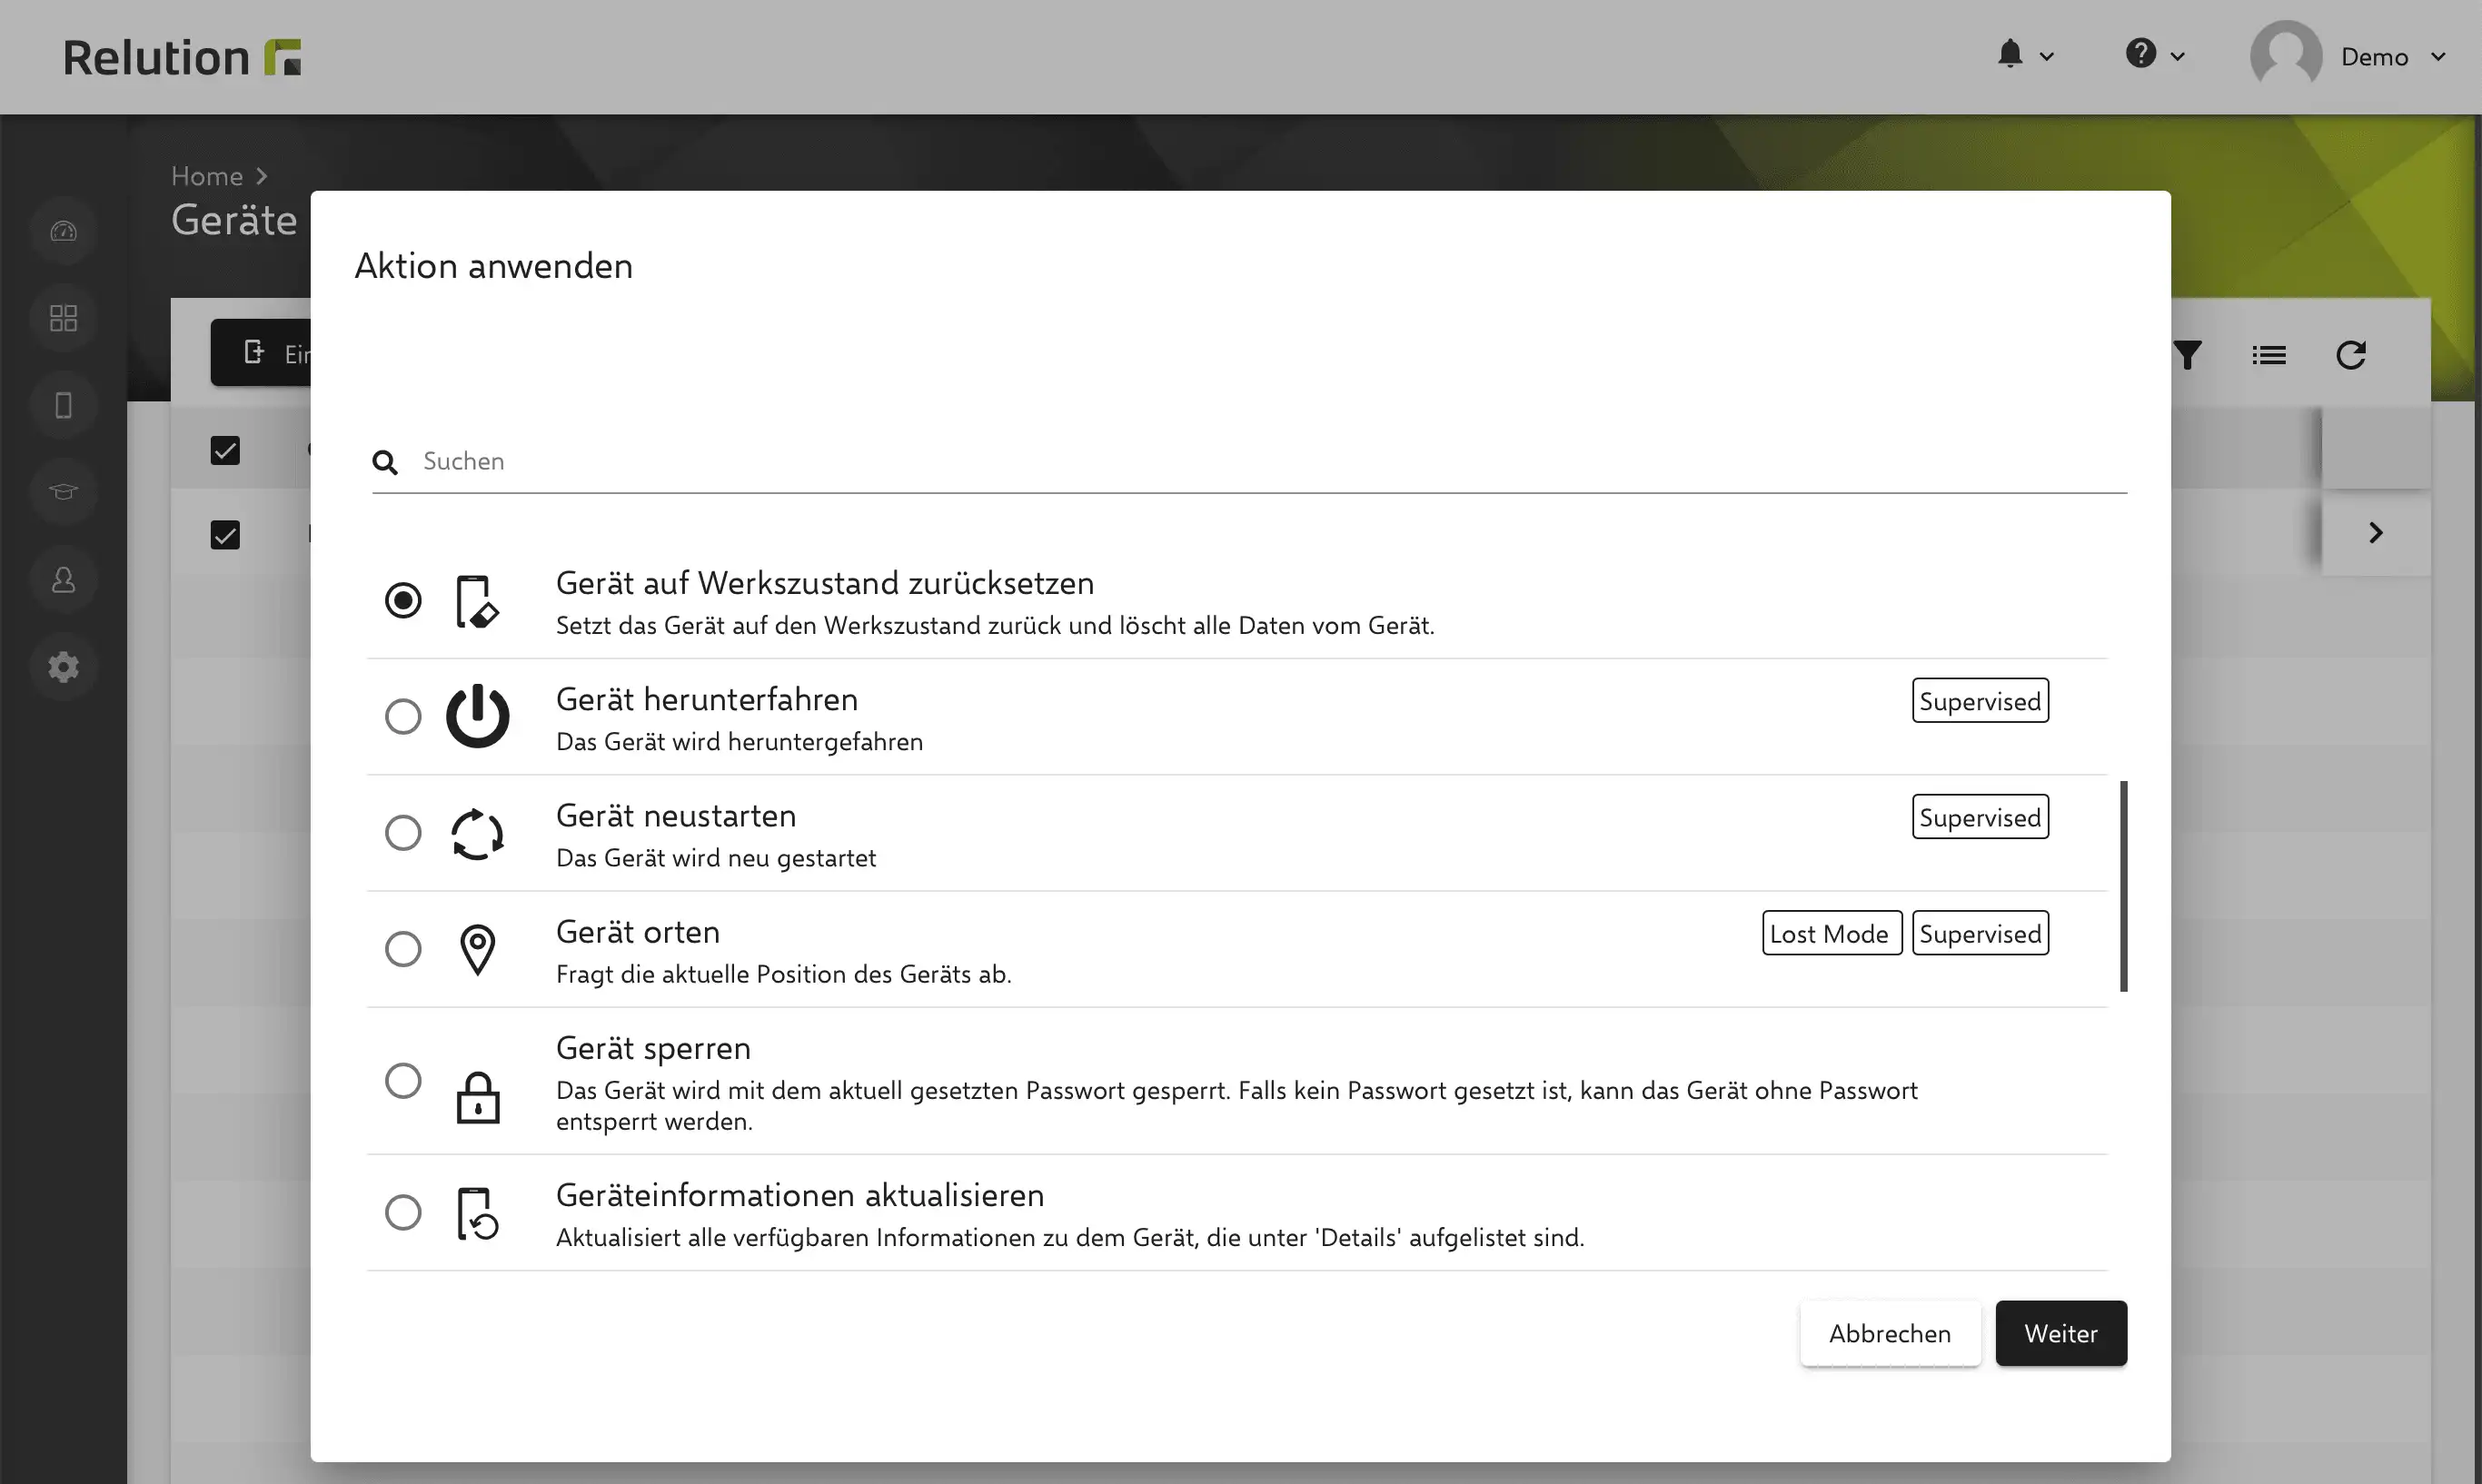Click the Demo user avatar
This screenshot has height=1484, width=2482.
pos(2286,56)
